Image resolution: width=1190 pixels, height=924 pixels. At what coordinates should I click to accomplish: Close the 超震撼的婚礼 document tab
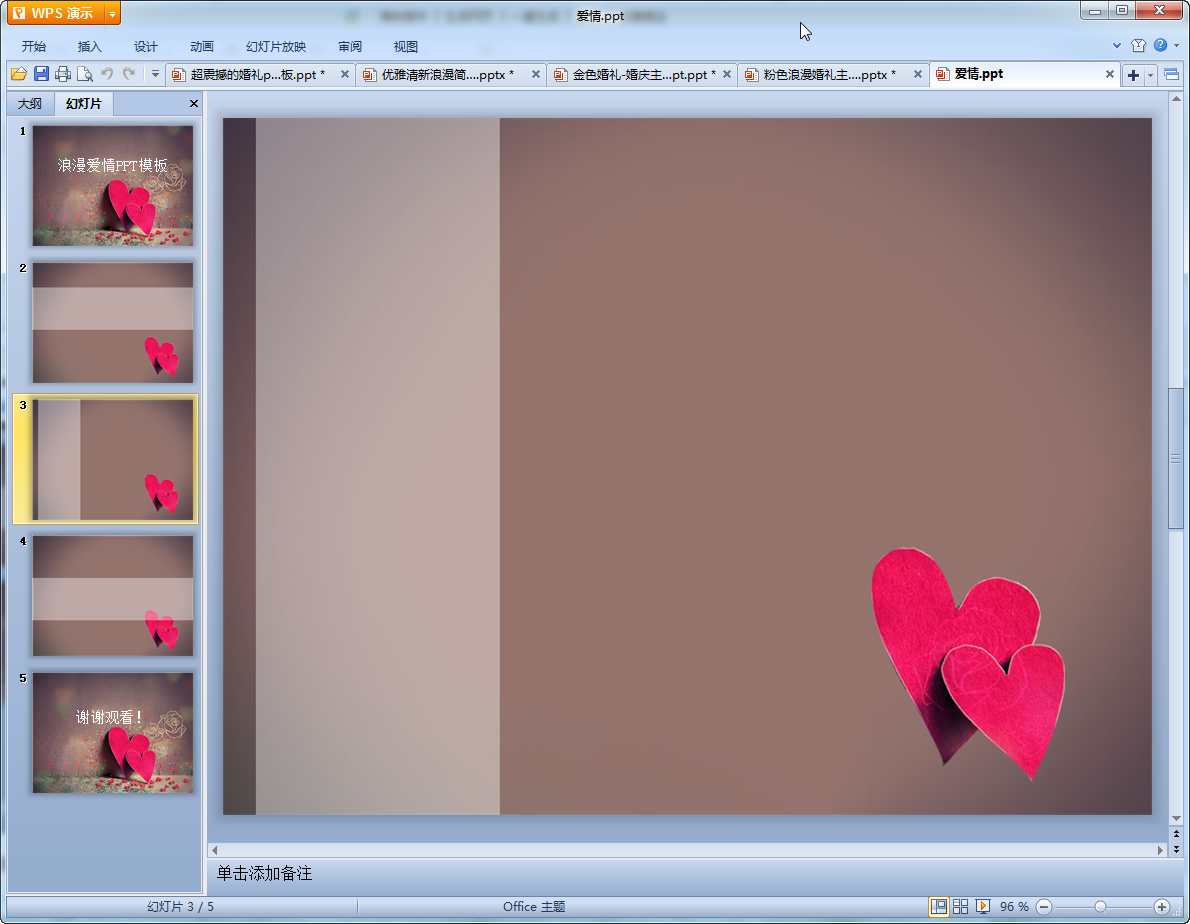(x=345, y=74)
